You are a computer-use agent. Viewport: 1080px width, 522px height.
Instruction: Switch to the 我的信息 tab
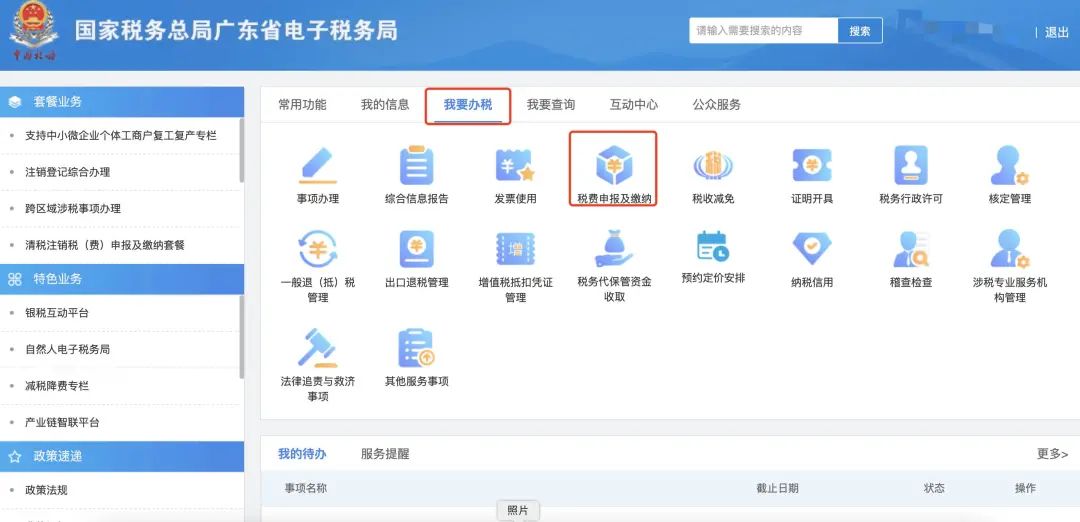pyautogui.click(x=385, y=105)
